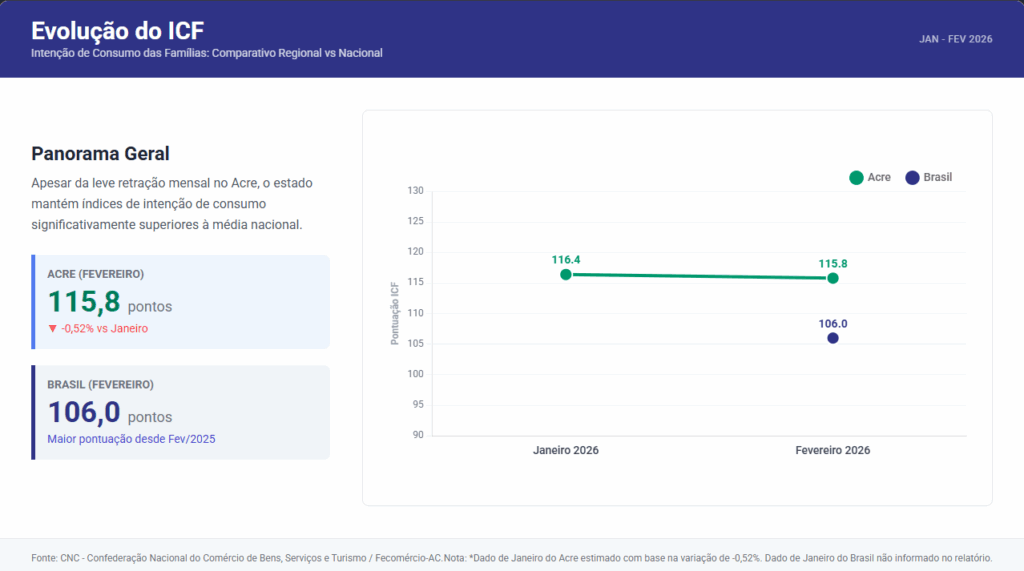Click the Panorama Geral heading
1024x571 pixels.
tap(100, 154)
